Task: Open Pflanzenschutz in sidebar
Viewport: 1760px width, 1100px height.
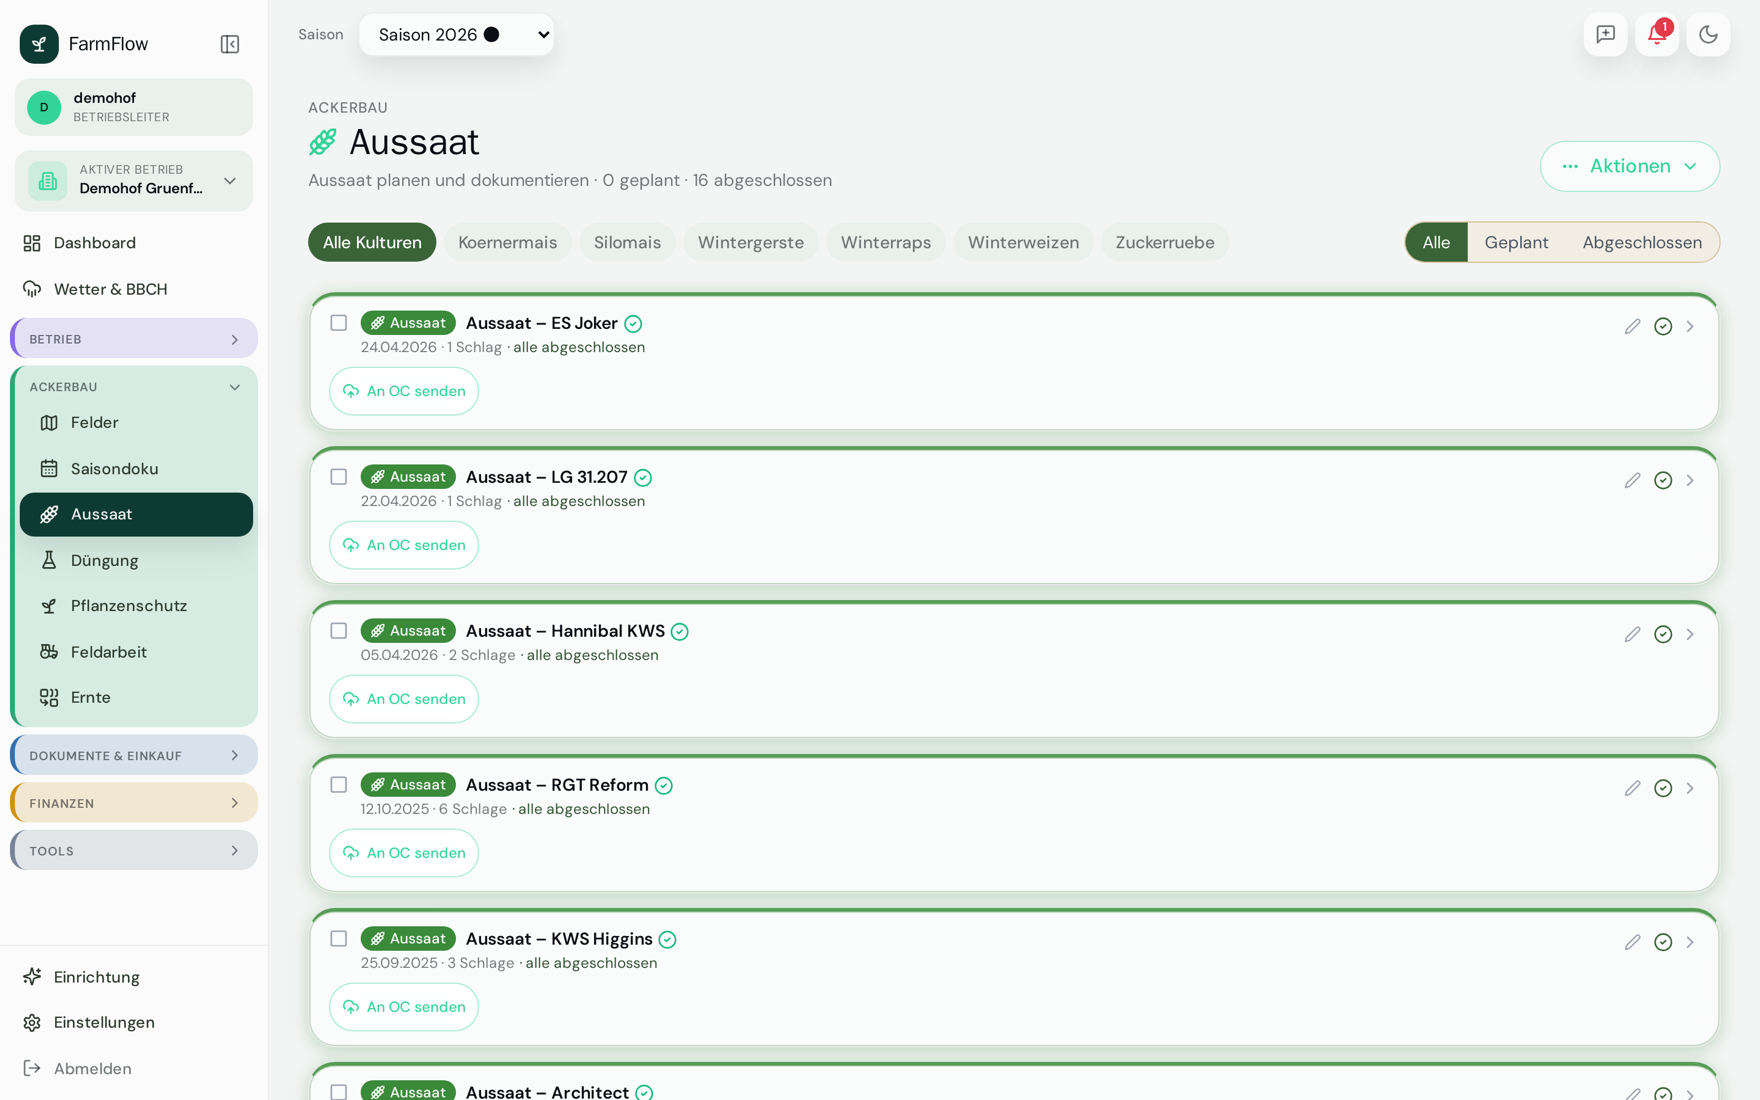Action: click(136, 606)
